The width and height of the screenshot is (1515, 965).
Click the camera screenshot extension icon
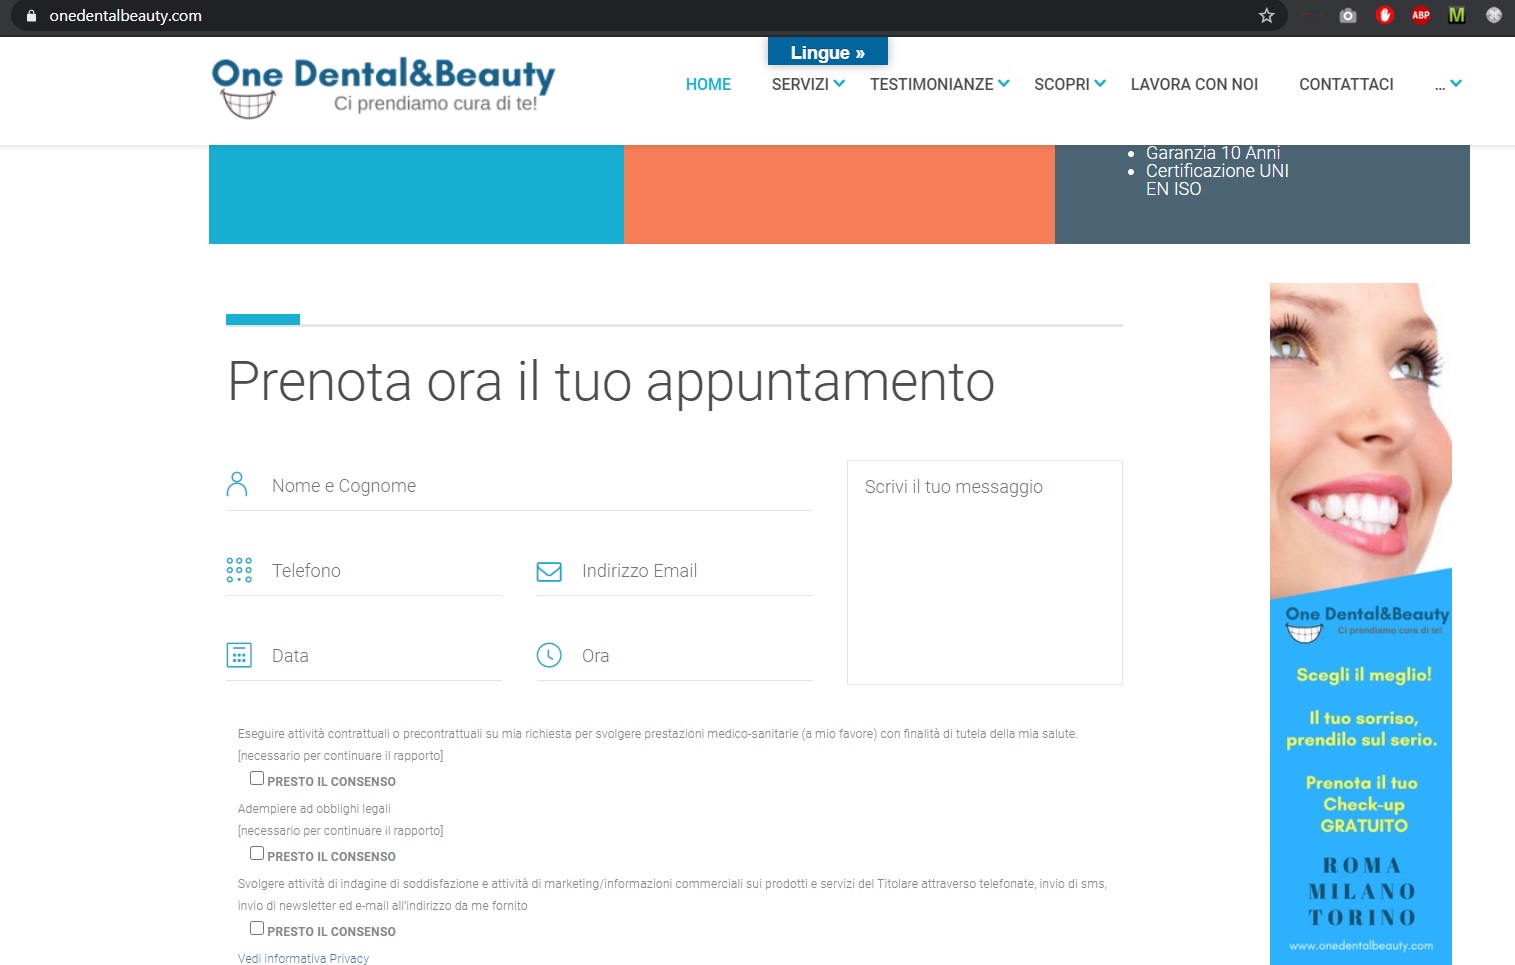pos(1348,16)
